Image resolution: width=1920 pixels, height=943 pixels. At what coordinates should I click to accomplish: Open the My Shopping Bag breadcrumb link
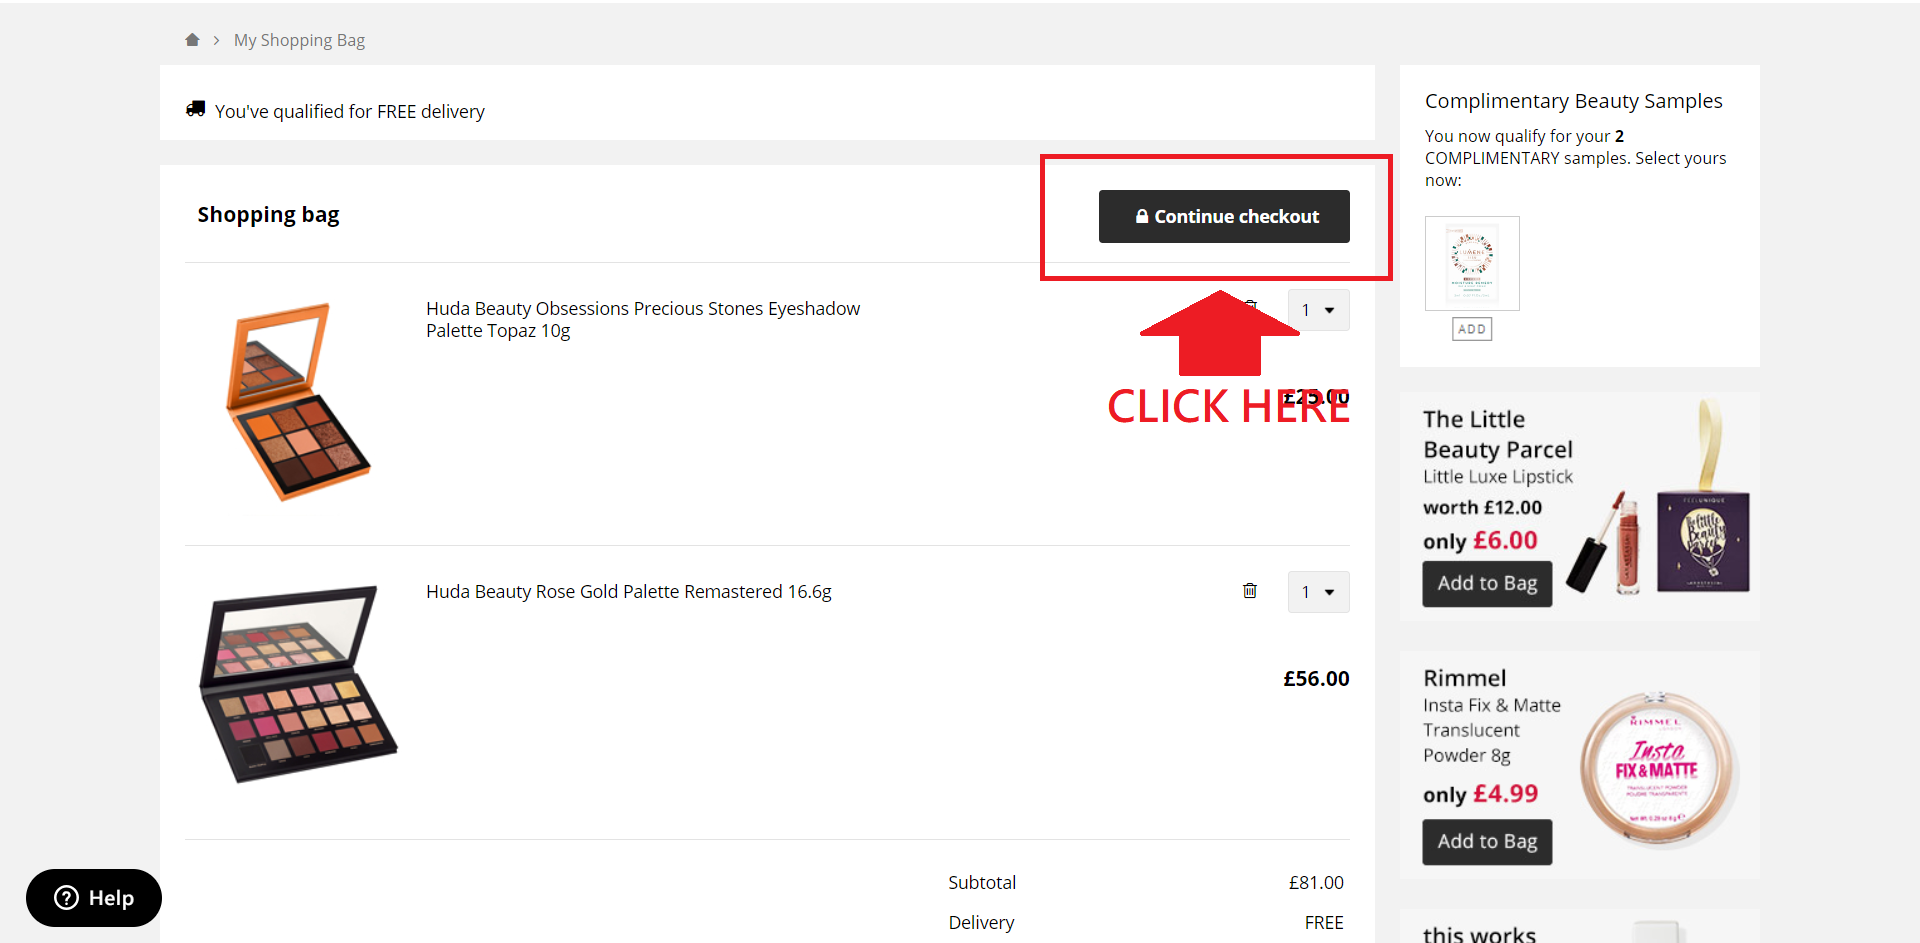[x=299, y=40]
